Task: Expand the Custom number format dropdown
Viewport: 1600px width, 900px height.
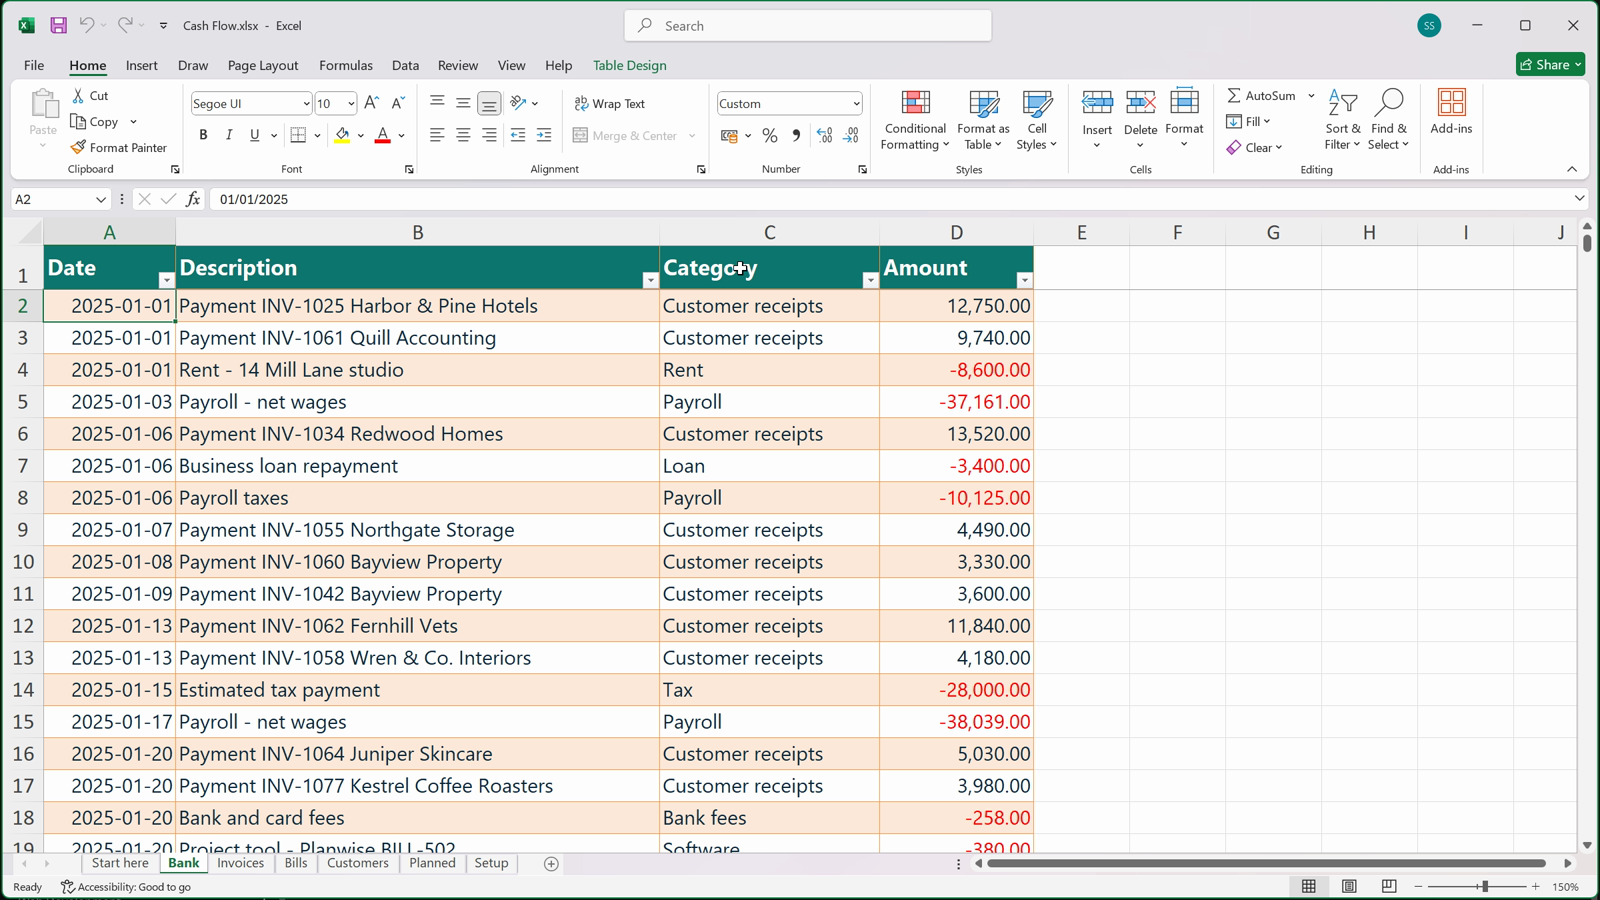Action: point(856,103)
